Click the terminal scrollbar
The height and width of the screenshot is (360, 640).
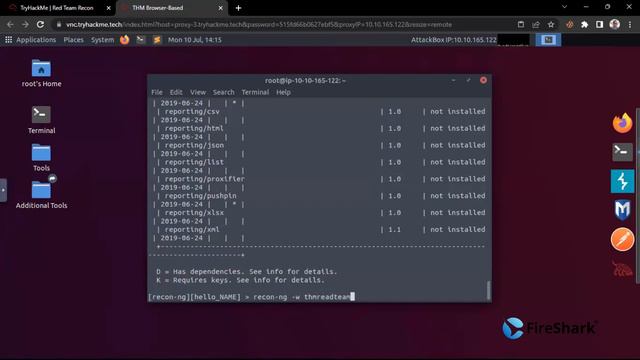tap(488, 290)
